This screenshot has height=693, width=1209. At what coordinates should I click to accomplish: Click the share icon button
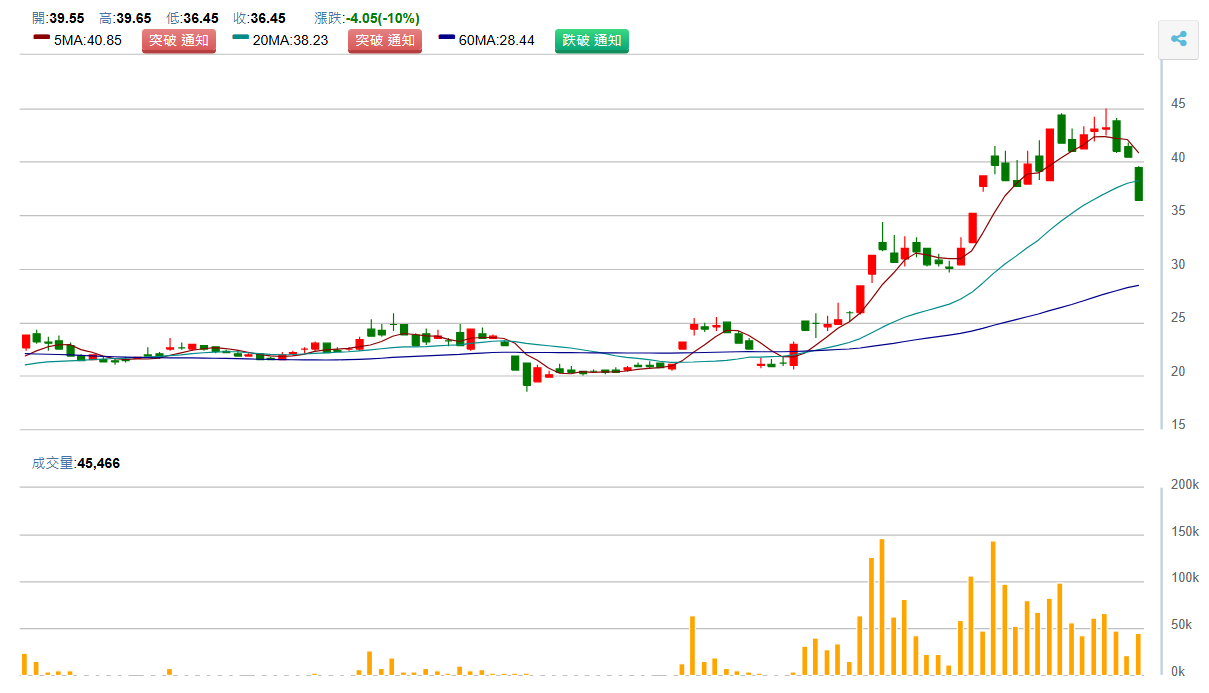click(x=1178, y=40)
